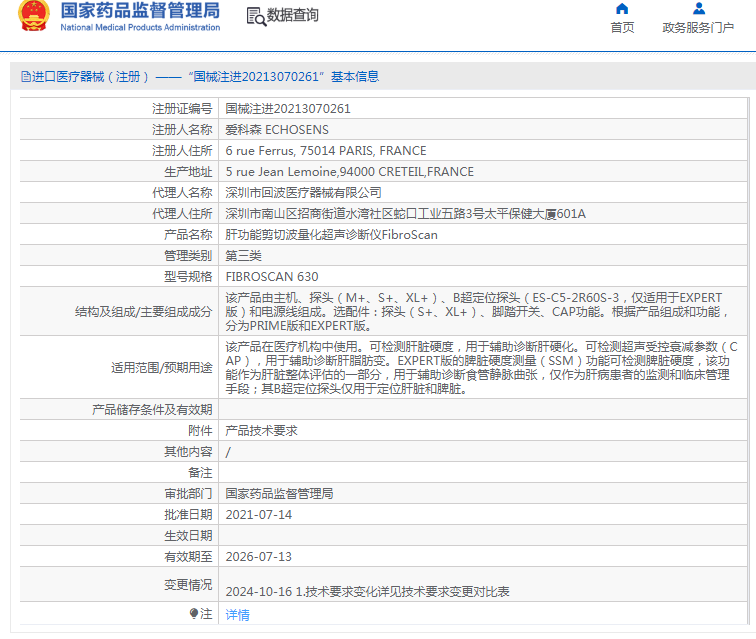The height and width of the screenshot is (639, 756).
Task: Click the 变更情况 label
Action: pyautogui.click(x=189, y=585)
